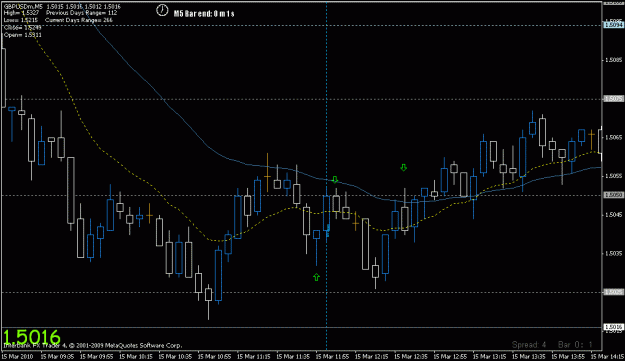Click the '15 Mar 13:55' time axis label
The image size is (625, 361).
coord(568,356)
